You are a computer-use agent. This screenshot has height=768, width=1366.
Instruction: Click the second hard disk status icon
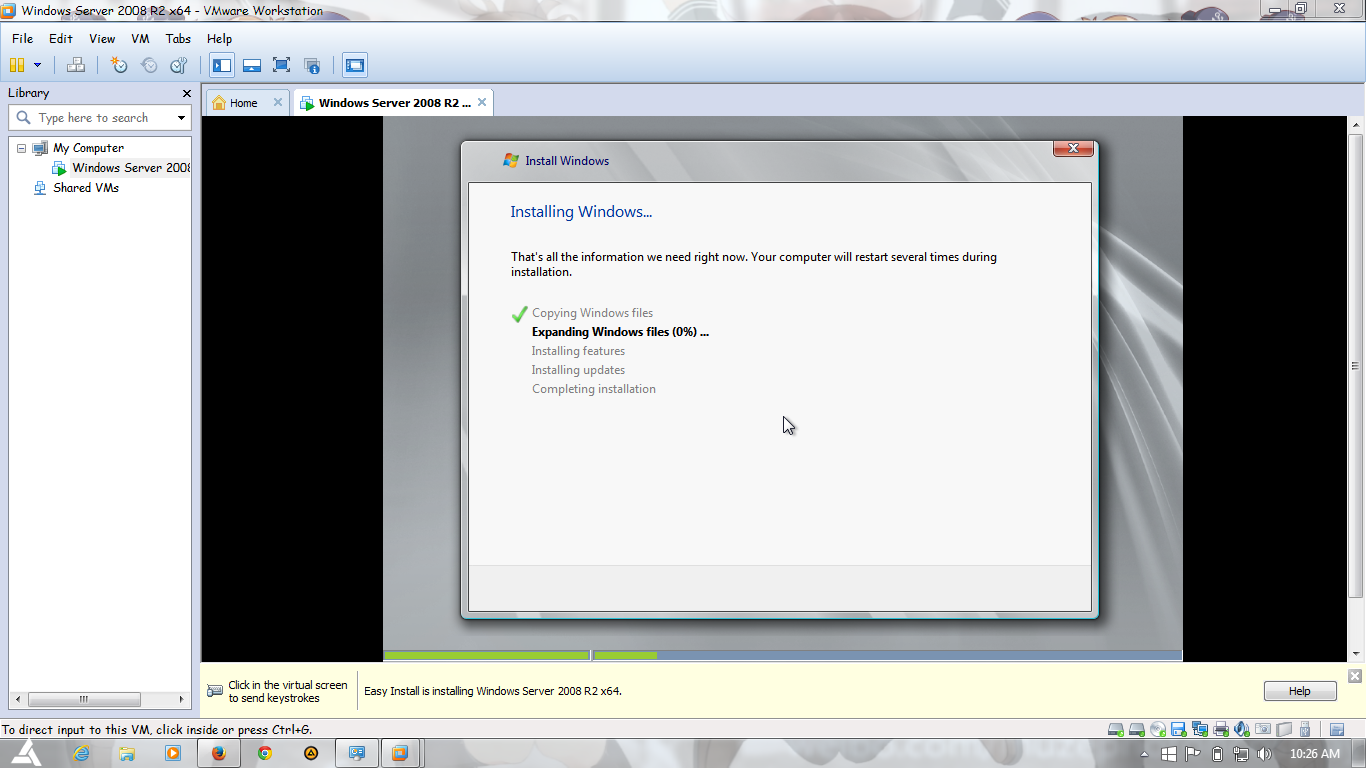1137,729
